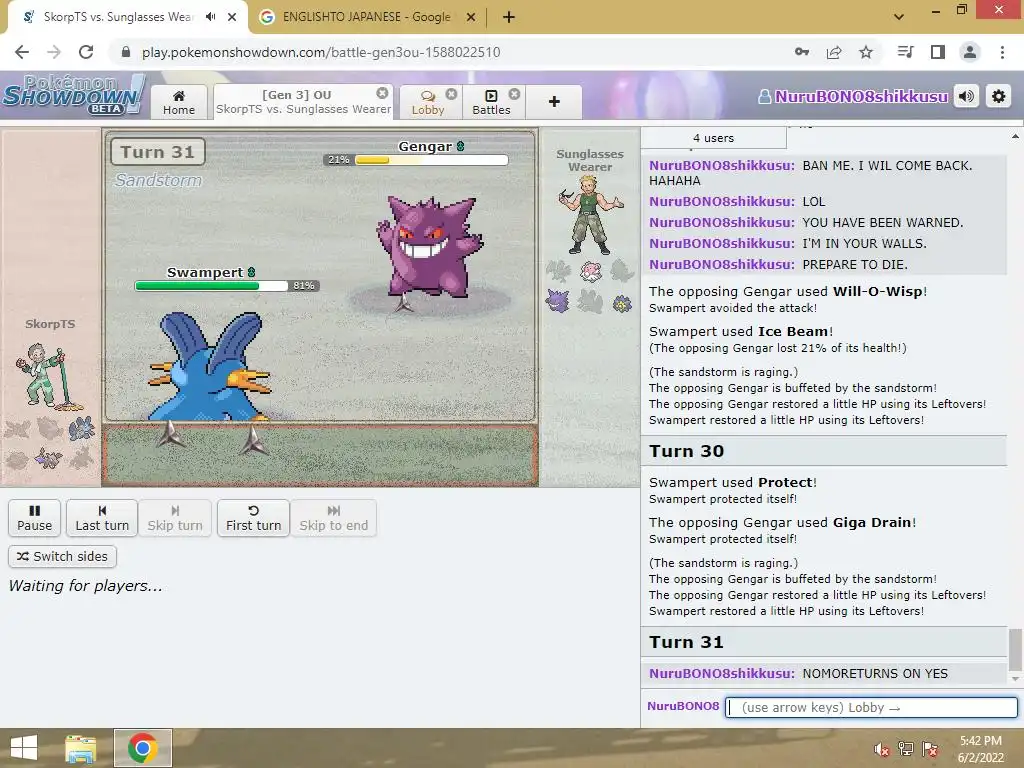Switch to the Lobby tab

pyautogui.click(x=428, y=102)
